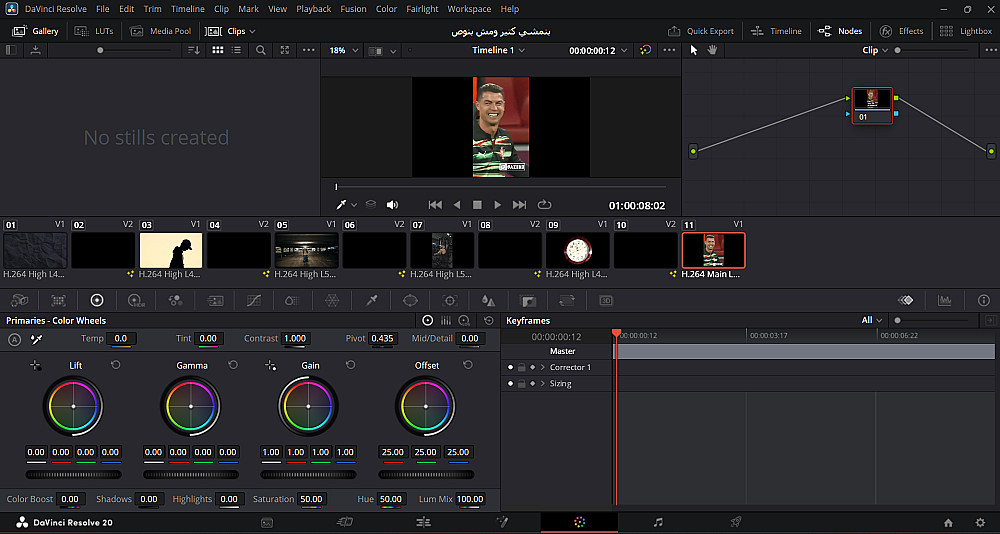
Task: Reset the Lift color wheel
Action: click(x=115, y=366)
